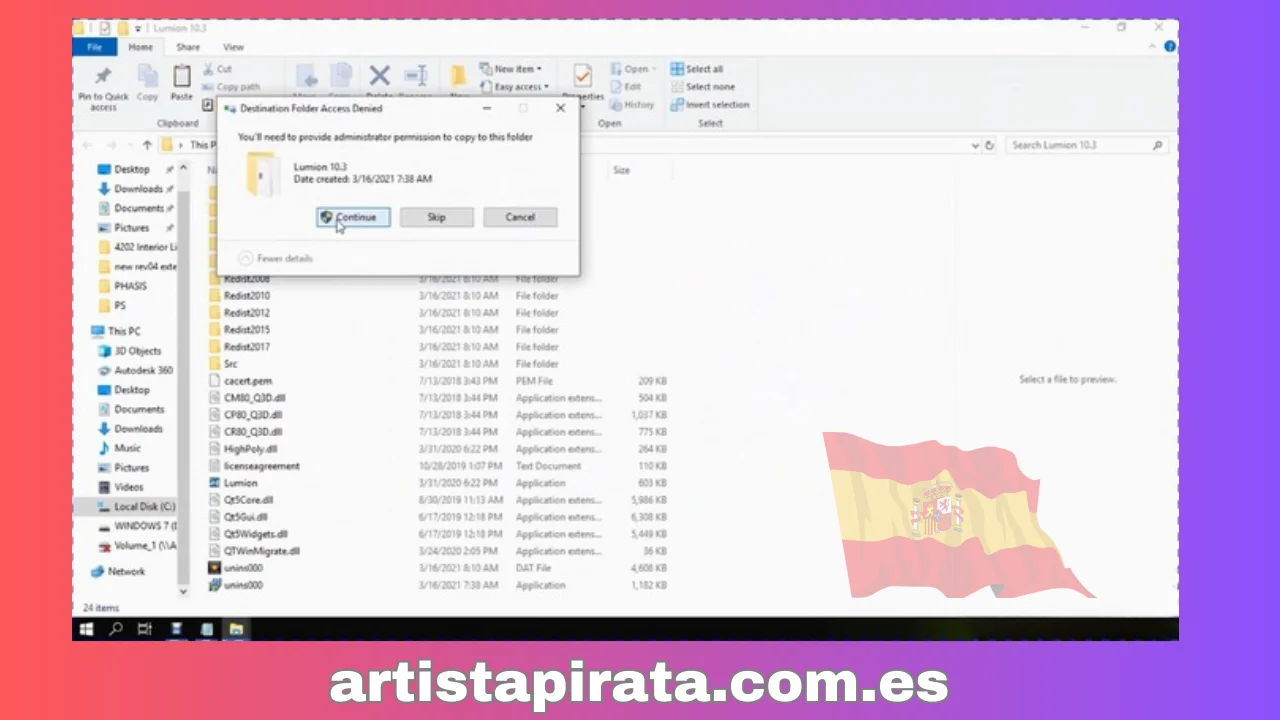The width and height of the screenshot is (1280, 720).
Task: Select the Redist2017 folder
Action: pos(246,347)
